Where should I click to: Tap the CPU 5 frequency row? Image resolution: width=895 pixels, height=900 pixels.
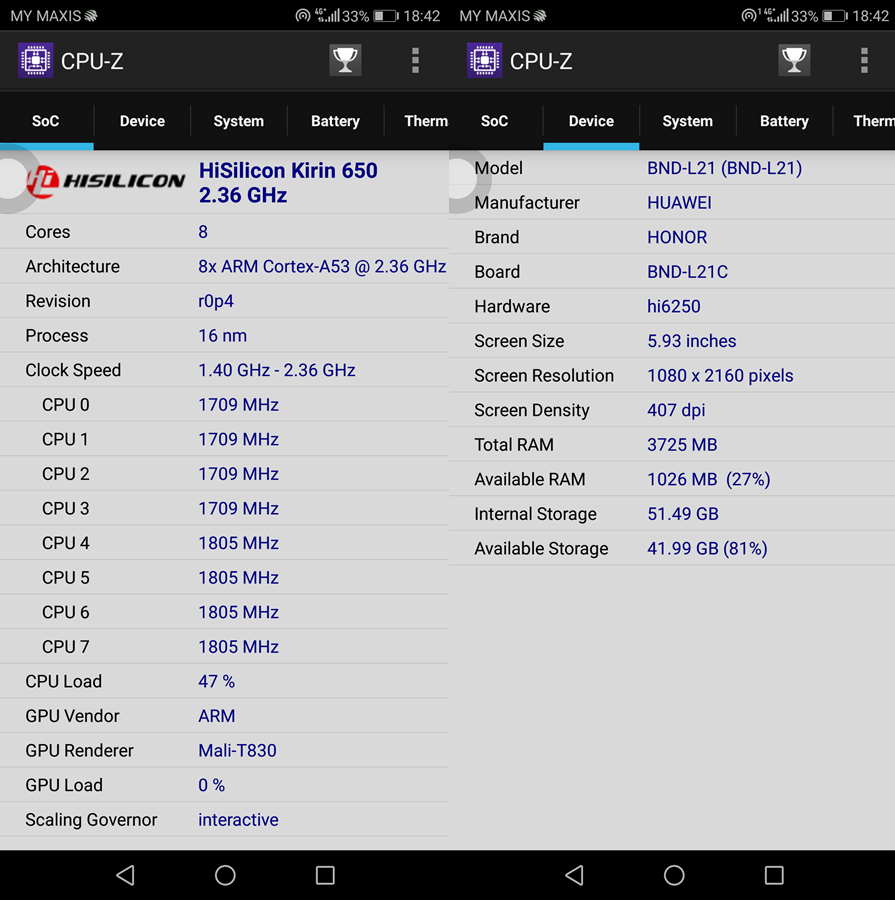(224, 577)
